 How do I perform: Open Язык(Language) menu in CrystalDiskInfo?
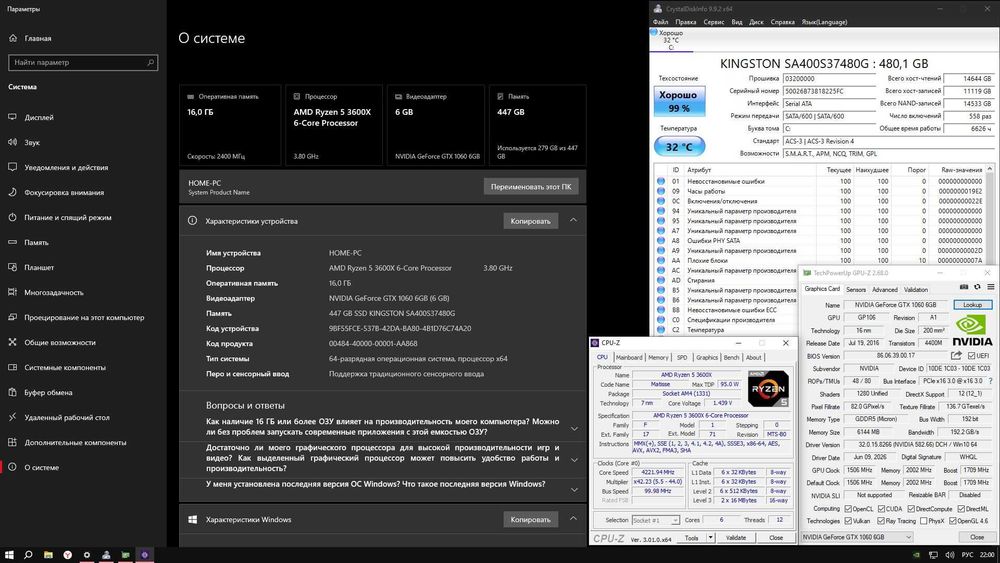tap(824, 22)
